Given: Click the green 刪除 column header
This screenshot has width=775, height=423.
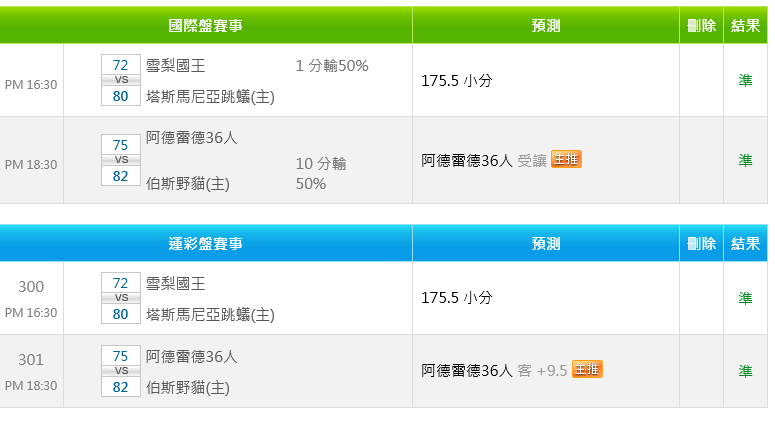Looking at the screenshot, I should click(701, 25).
